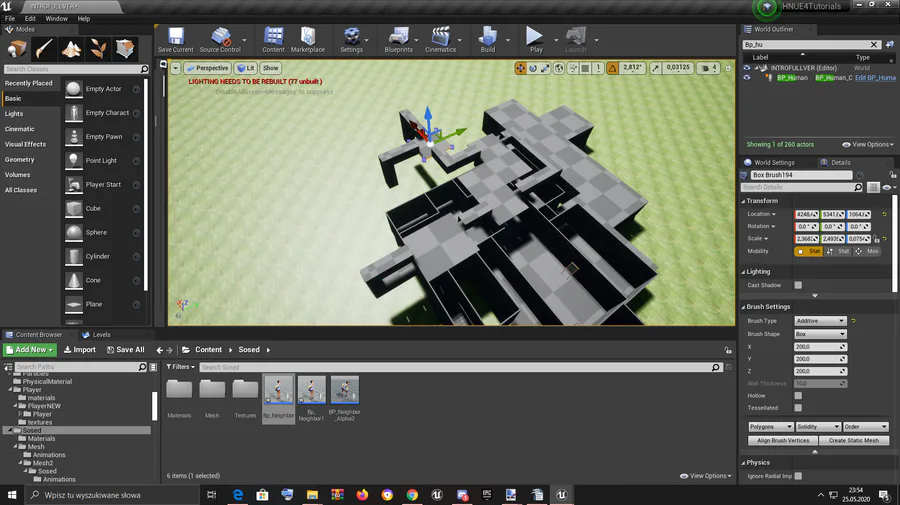Viewport: 900px width, 505px height.
Task: Select the Paint mode brush icon
Action: (x=44, y=49)
